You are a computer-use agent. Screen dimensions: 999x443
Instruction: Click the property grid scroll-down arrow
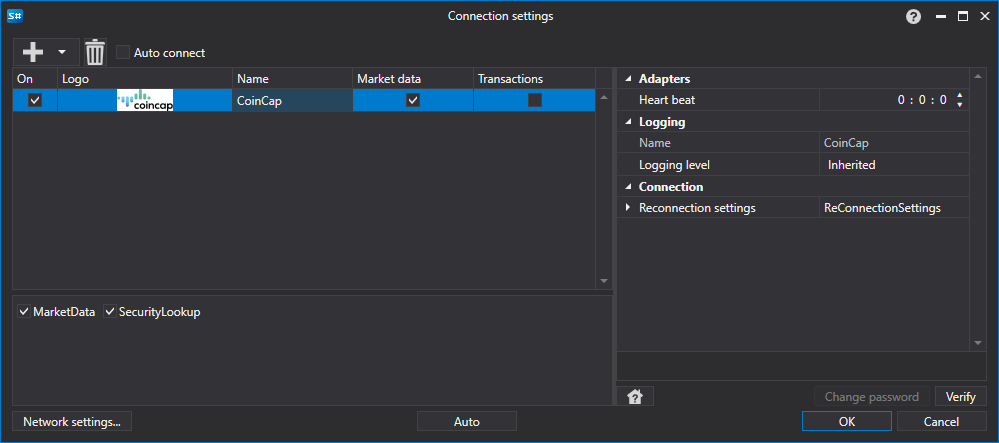[979, 343]
